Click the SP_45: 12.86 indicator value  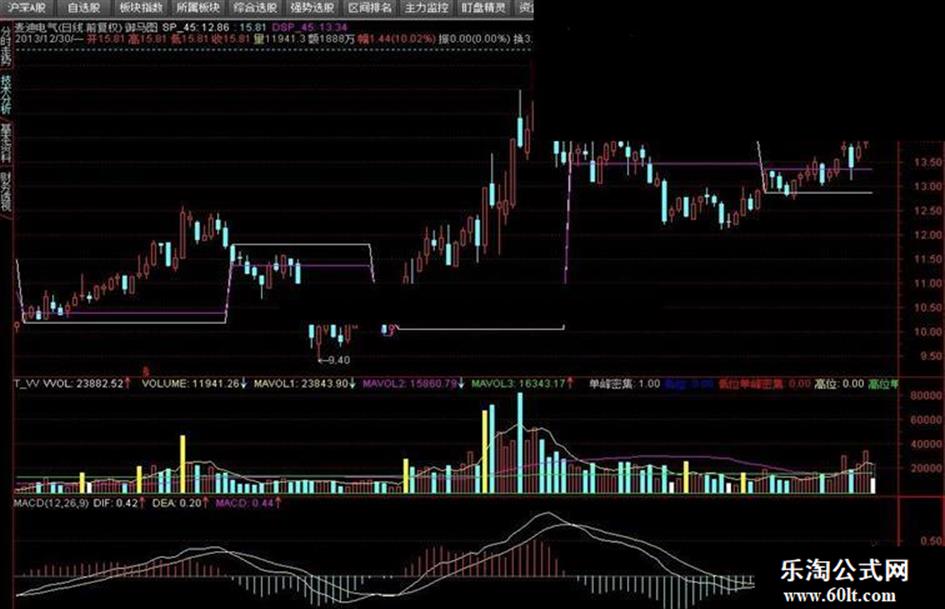(196, 27)
